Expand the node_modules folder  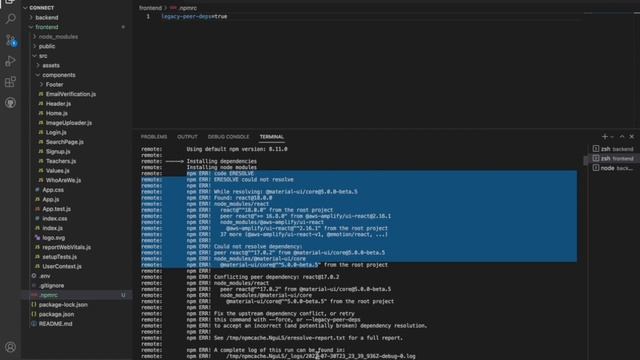[58, 37]
